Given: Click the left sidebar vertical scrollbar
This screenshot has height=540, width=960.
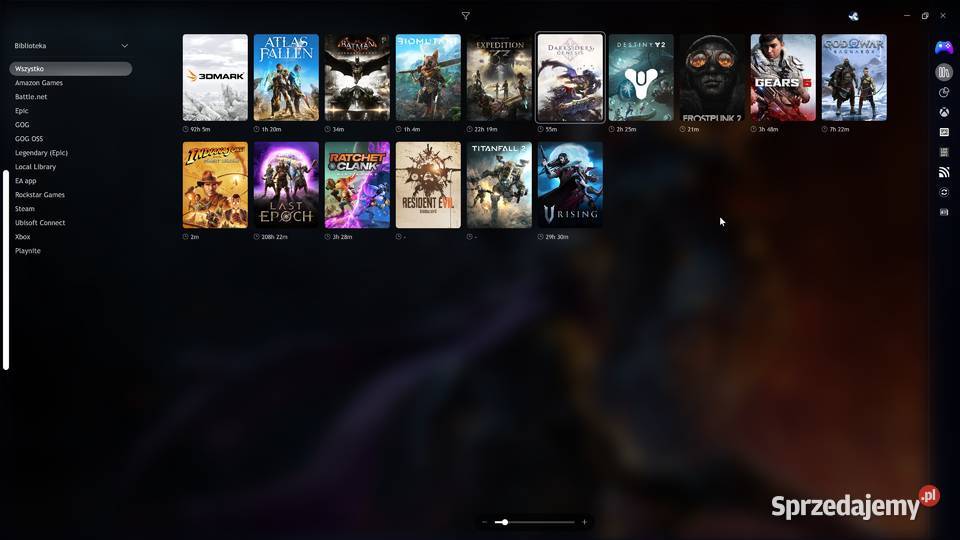Looking at the screenshot, I should (x=6, y=270).
